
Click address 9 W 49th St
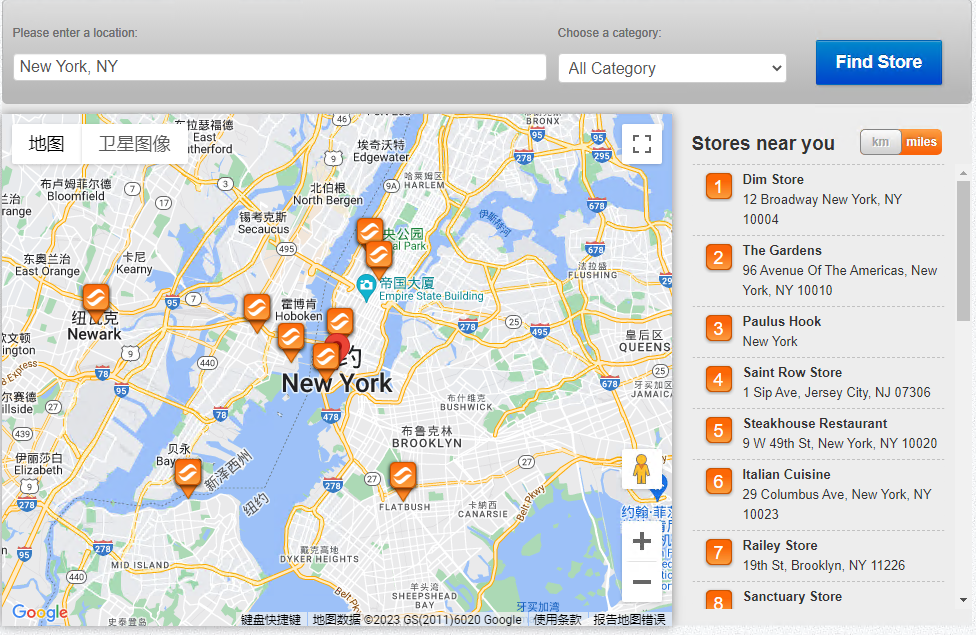coord(840,444)
